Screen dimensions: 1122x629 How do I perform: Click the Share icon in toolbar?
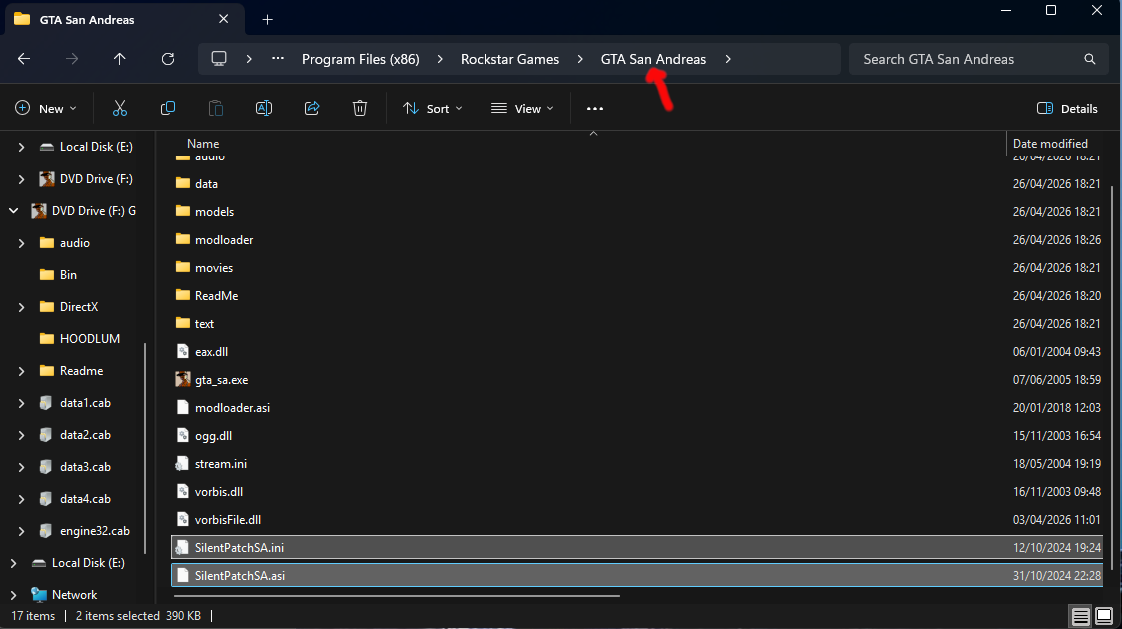312,108
